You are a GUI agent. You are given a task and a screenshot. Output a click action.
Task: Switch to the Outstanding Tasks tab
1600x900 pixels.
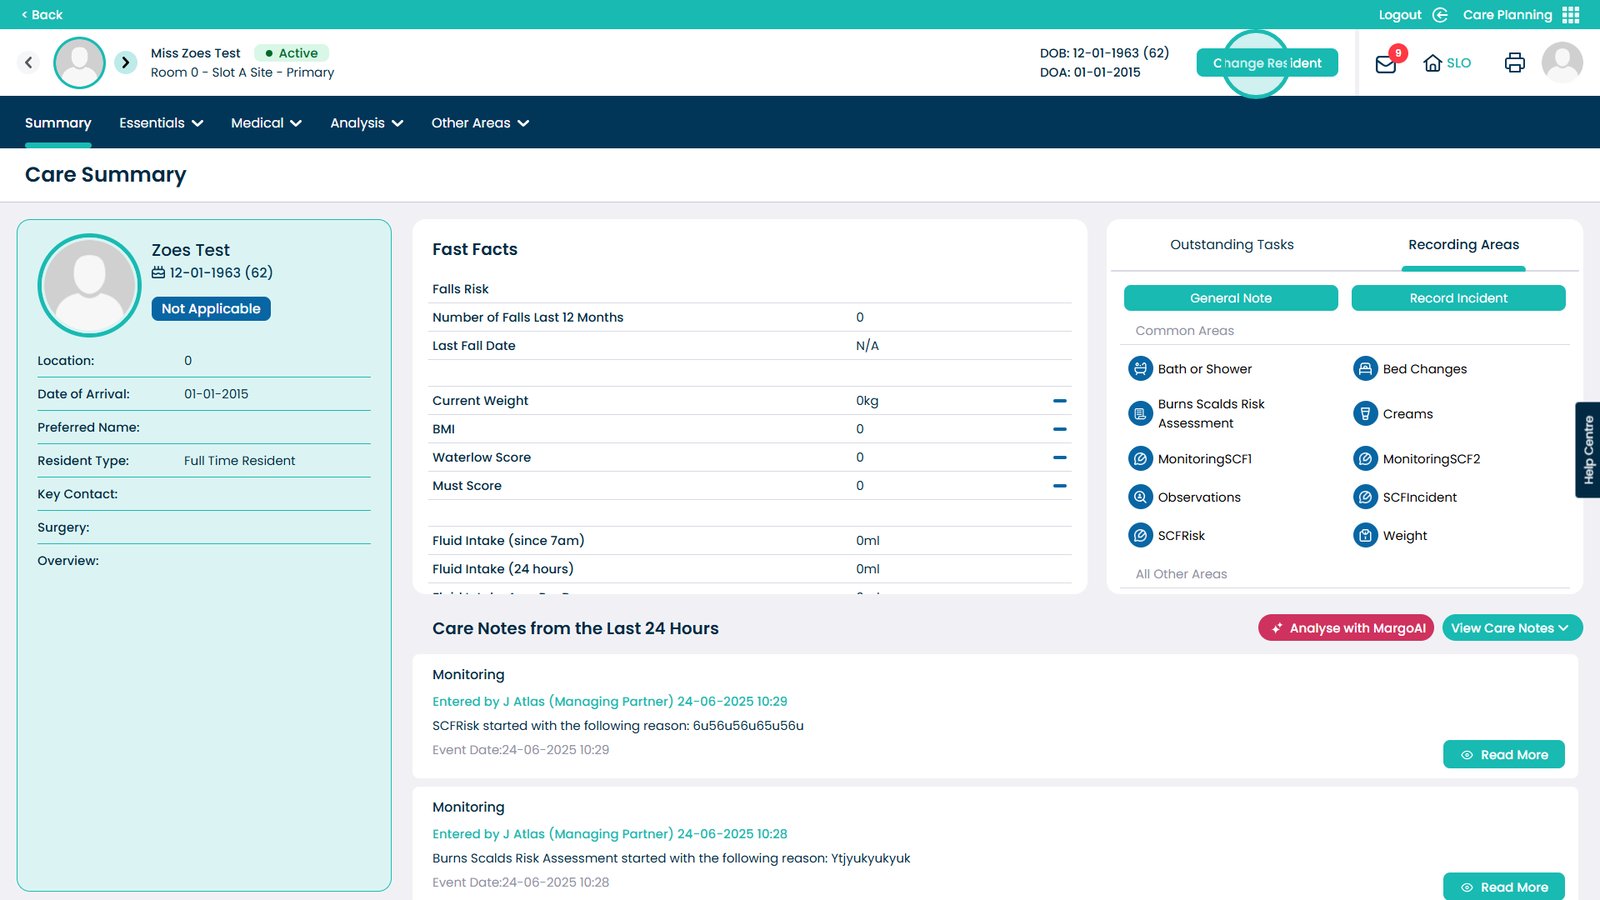point(1231,245)
